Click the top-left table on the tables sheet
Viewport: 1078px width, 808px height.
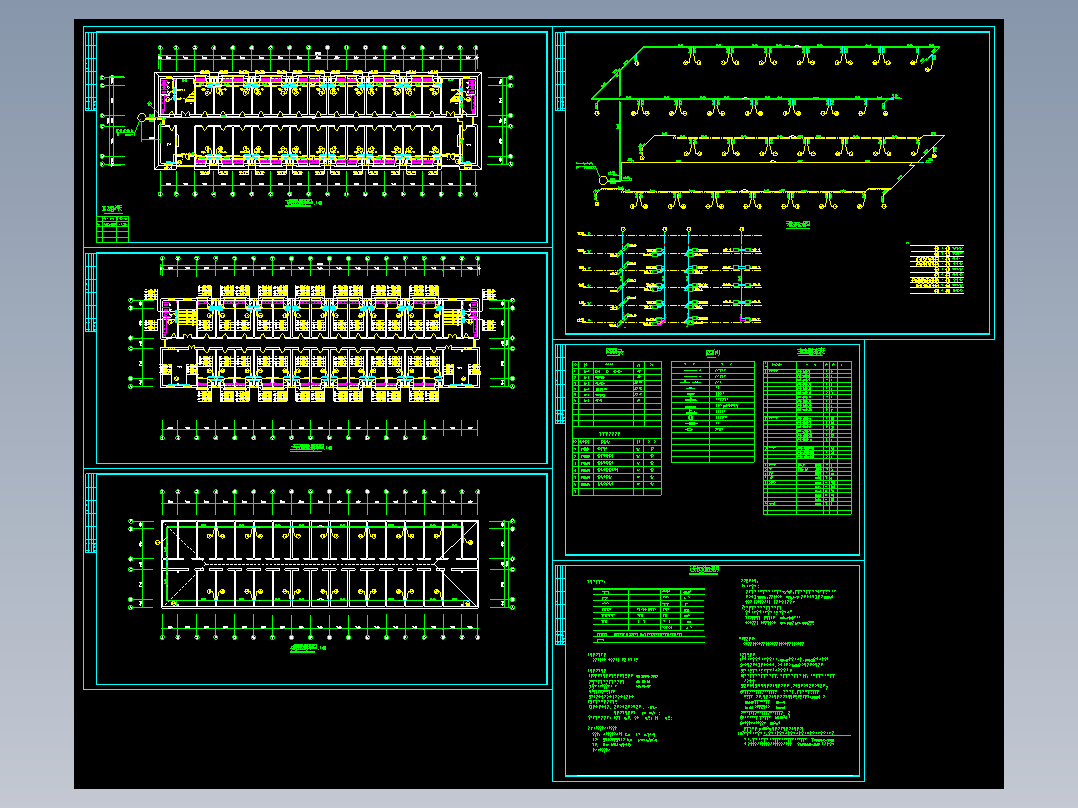617,394
